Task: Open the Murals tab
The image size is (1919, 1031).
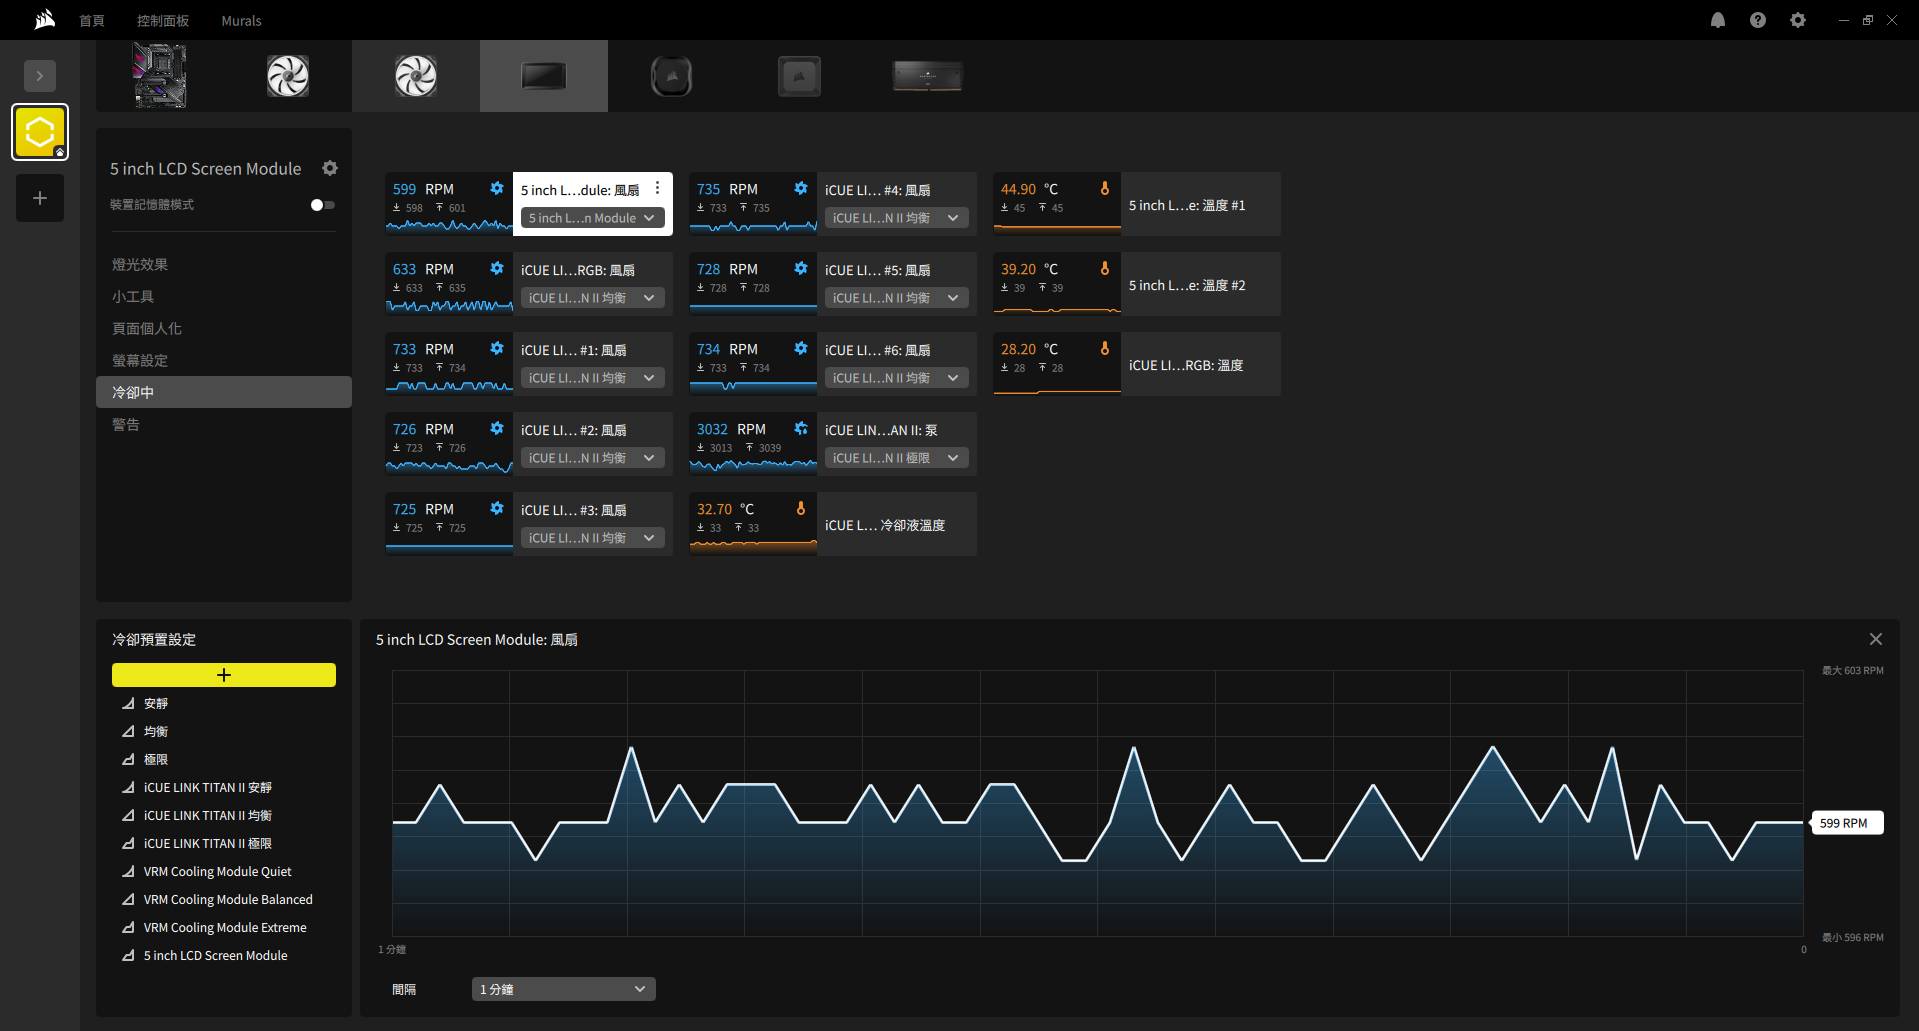Action: click(241, 20)
